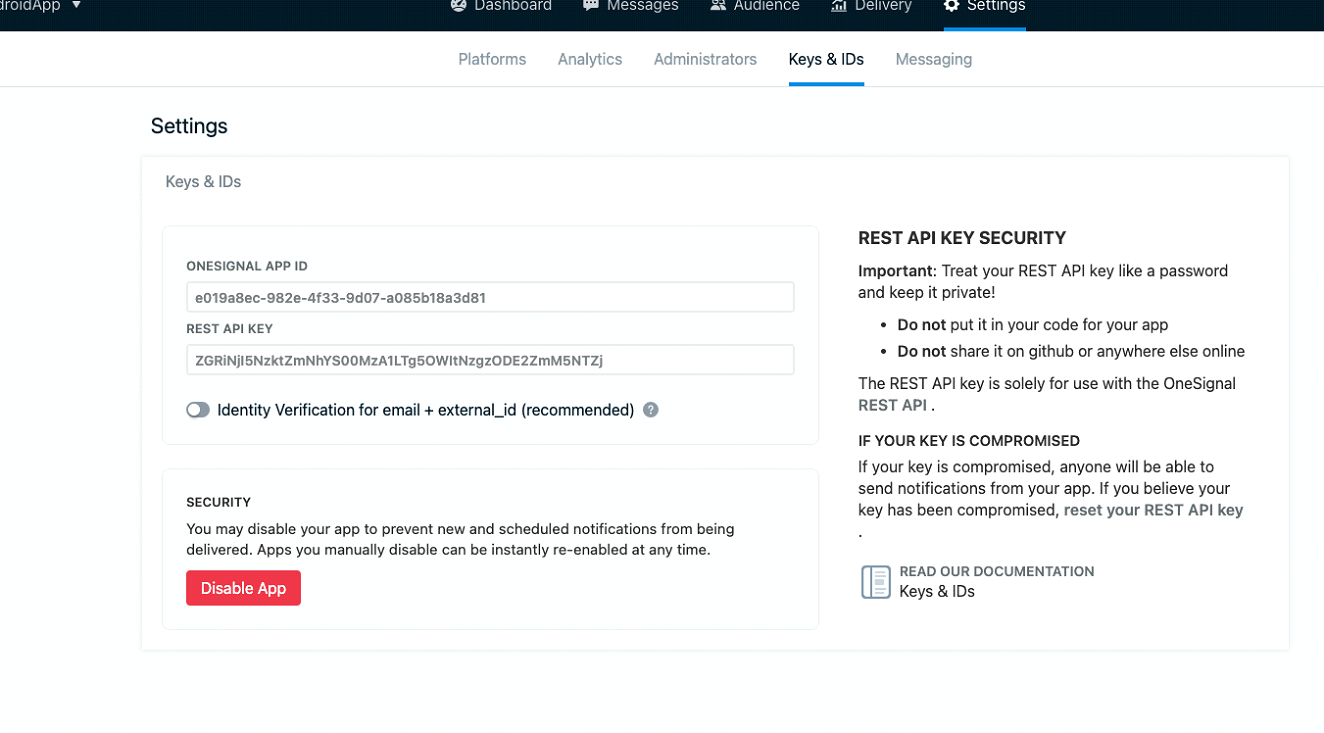Image resolution: width=1324 pixels, height=733 pixels.
Task: Click the reset your REST API key link
Action: pyautogui.click(x=1153, y=510)
